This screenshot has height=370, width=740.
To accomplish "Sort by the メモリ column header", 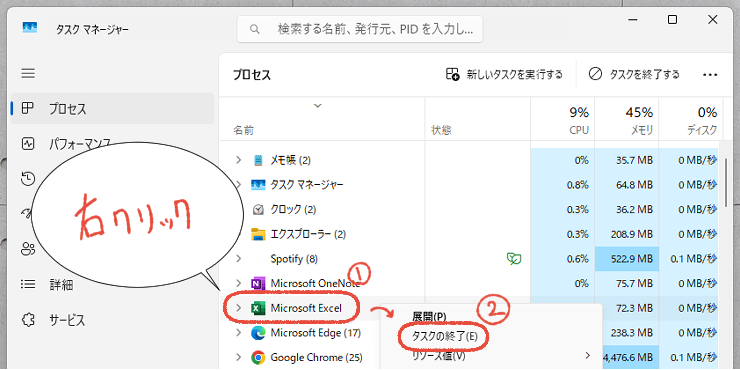I will point(627,120).
